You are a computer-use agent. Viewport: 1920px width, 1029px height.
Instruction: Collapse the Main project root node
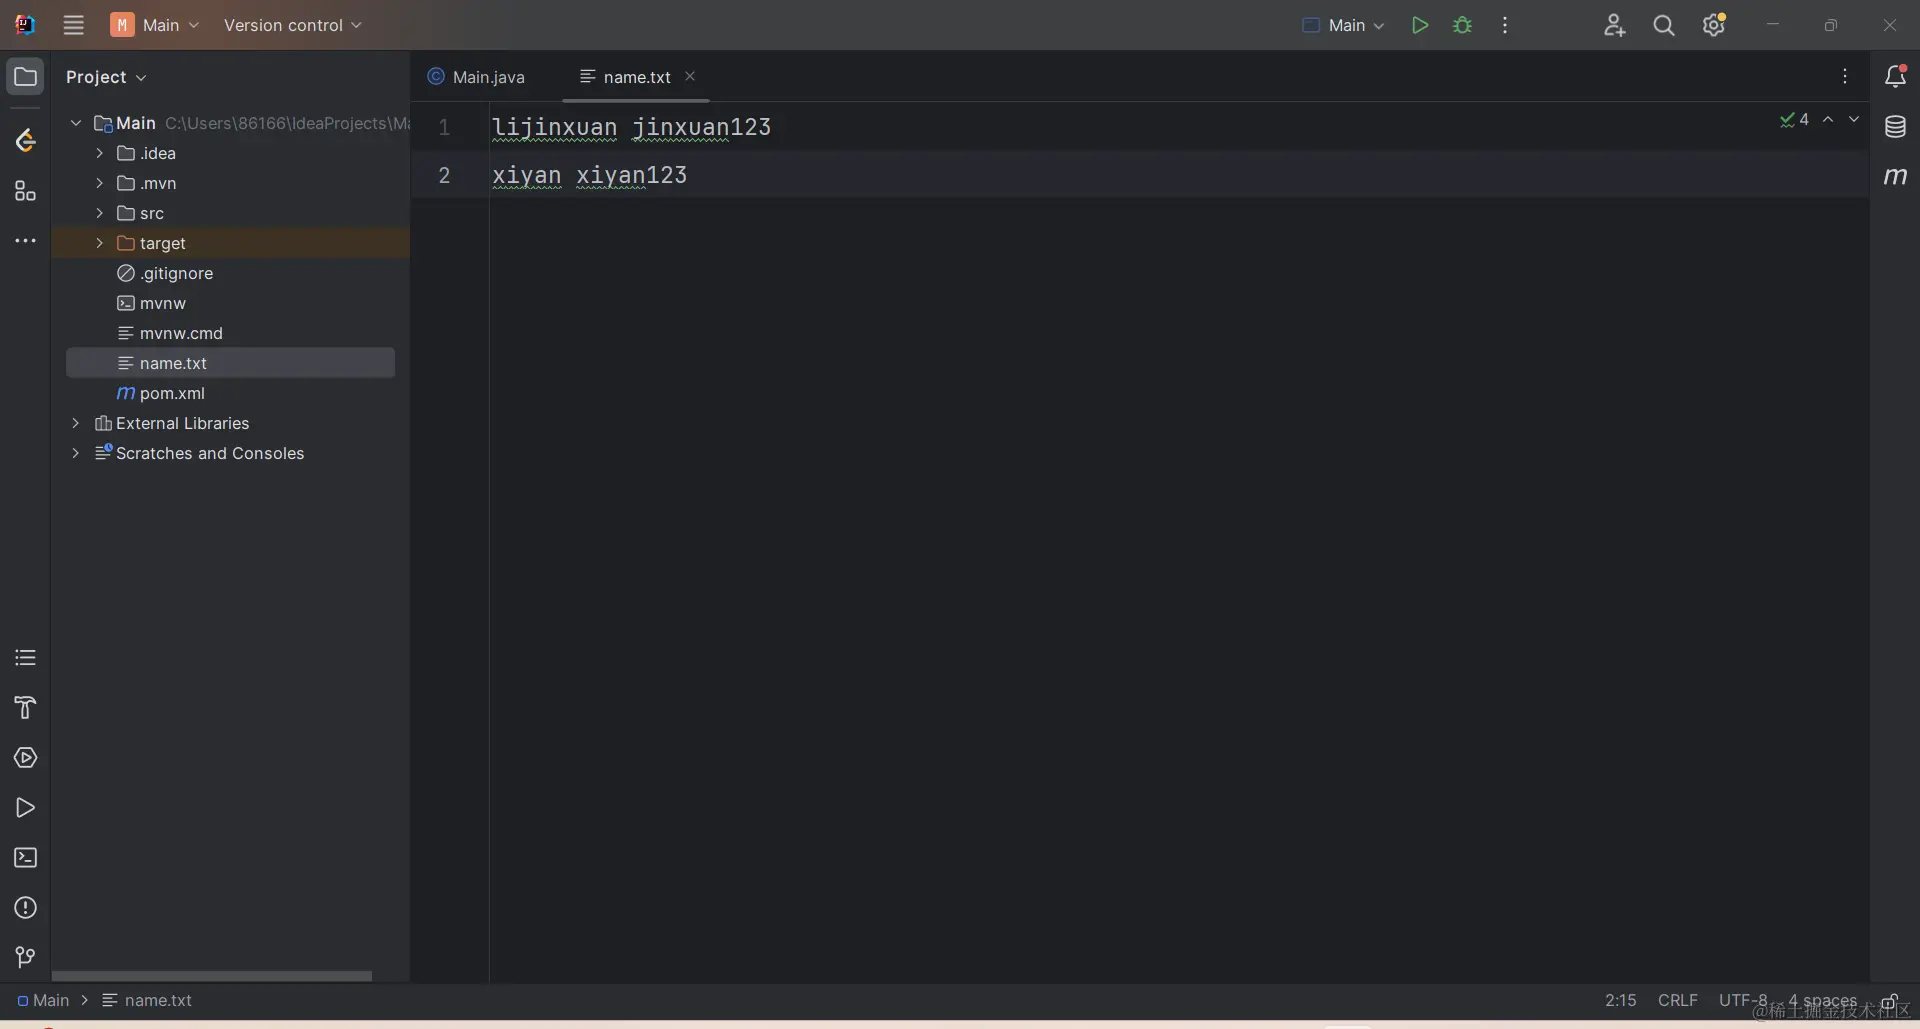[76, 123]
